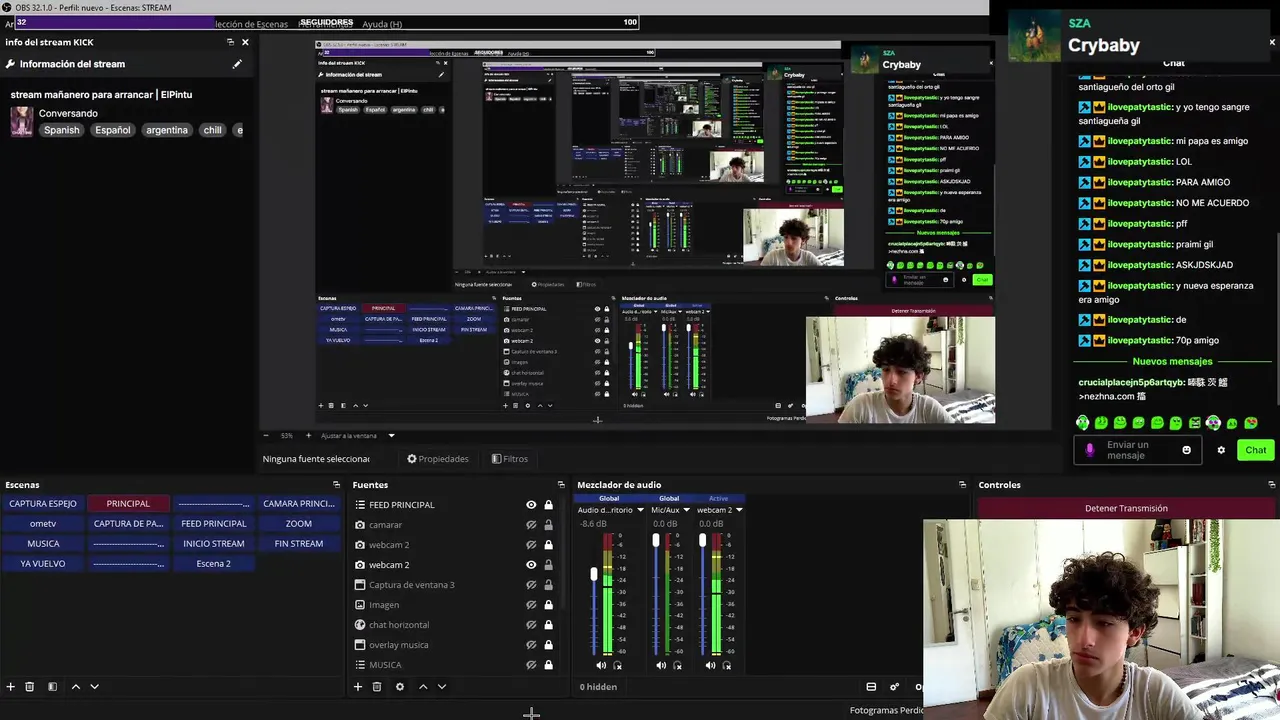Toggle lock on camarar source
Screen dimensions: 1280x720
point(548,525)
